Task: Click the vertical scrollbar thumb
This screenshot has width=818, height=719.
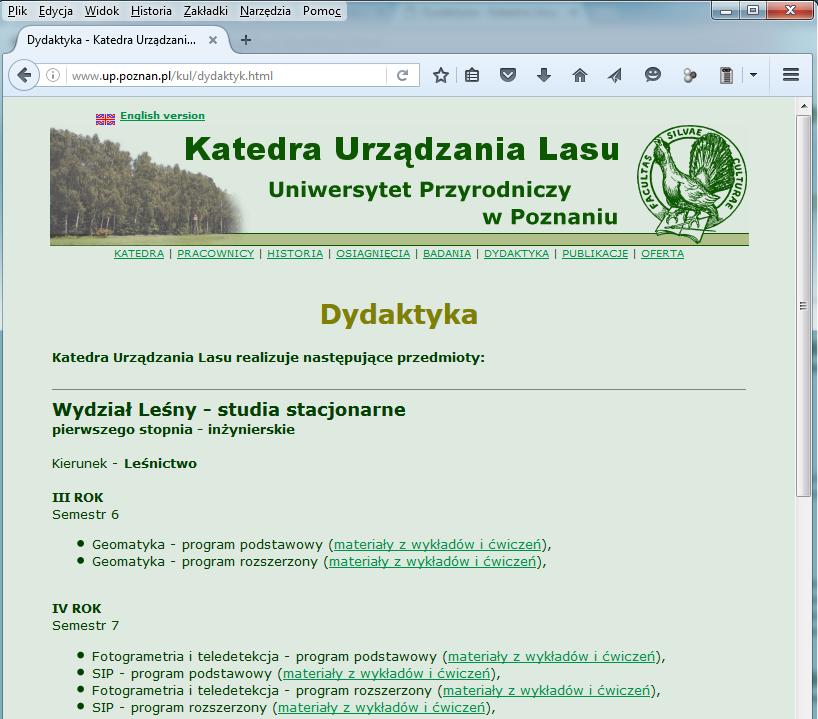Action: (x=803, y=306)
